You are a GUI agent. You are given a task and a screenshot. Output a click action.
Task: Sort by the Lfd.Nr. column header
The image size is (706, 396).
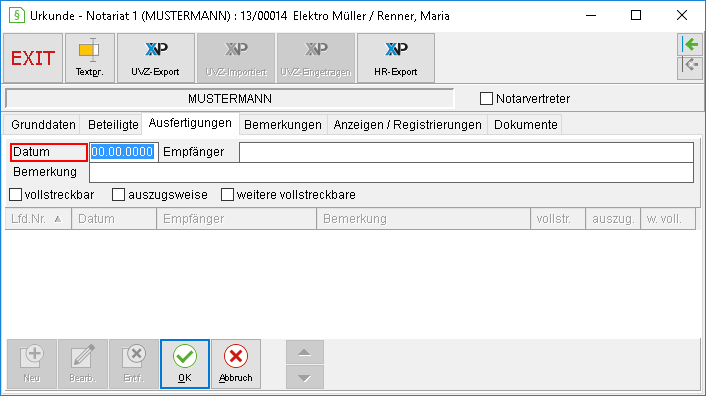pos(38,219)
